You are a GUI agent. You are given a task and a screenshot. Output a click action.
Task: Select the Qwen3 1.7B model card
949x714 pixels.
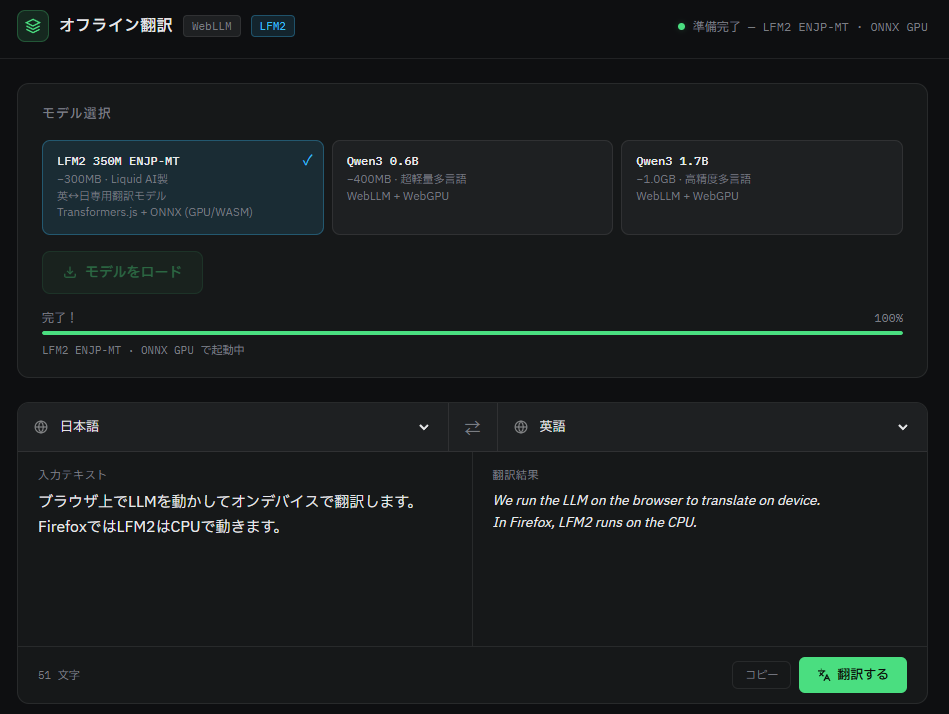click(761, 187)
